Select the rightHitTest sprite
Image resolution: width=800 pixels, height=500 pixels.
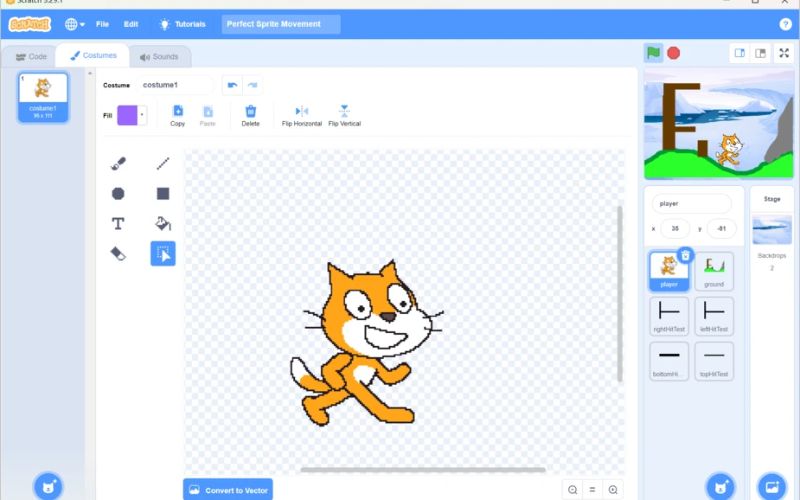pos(669,316)
